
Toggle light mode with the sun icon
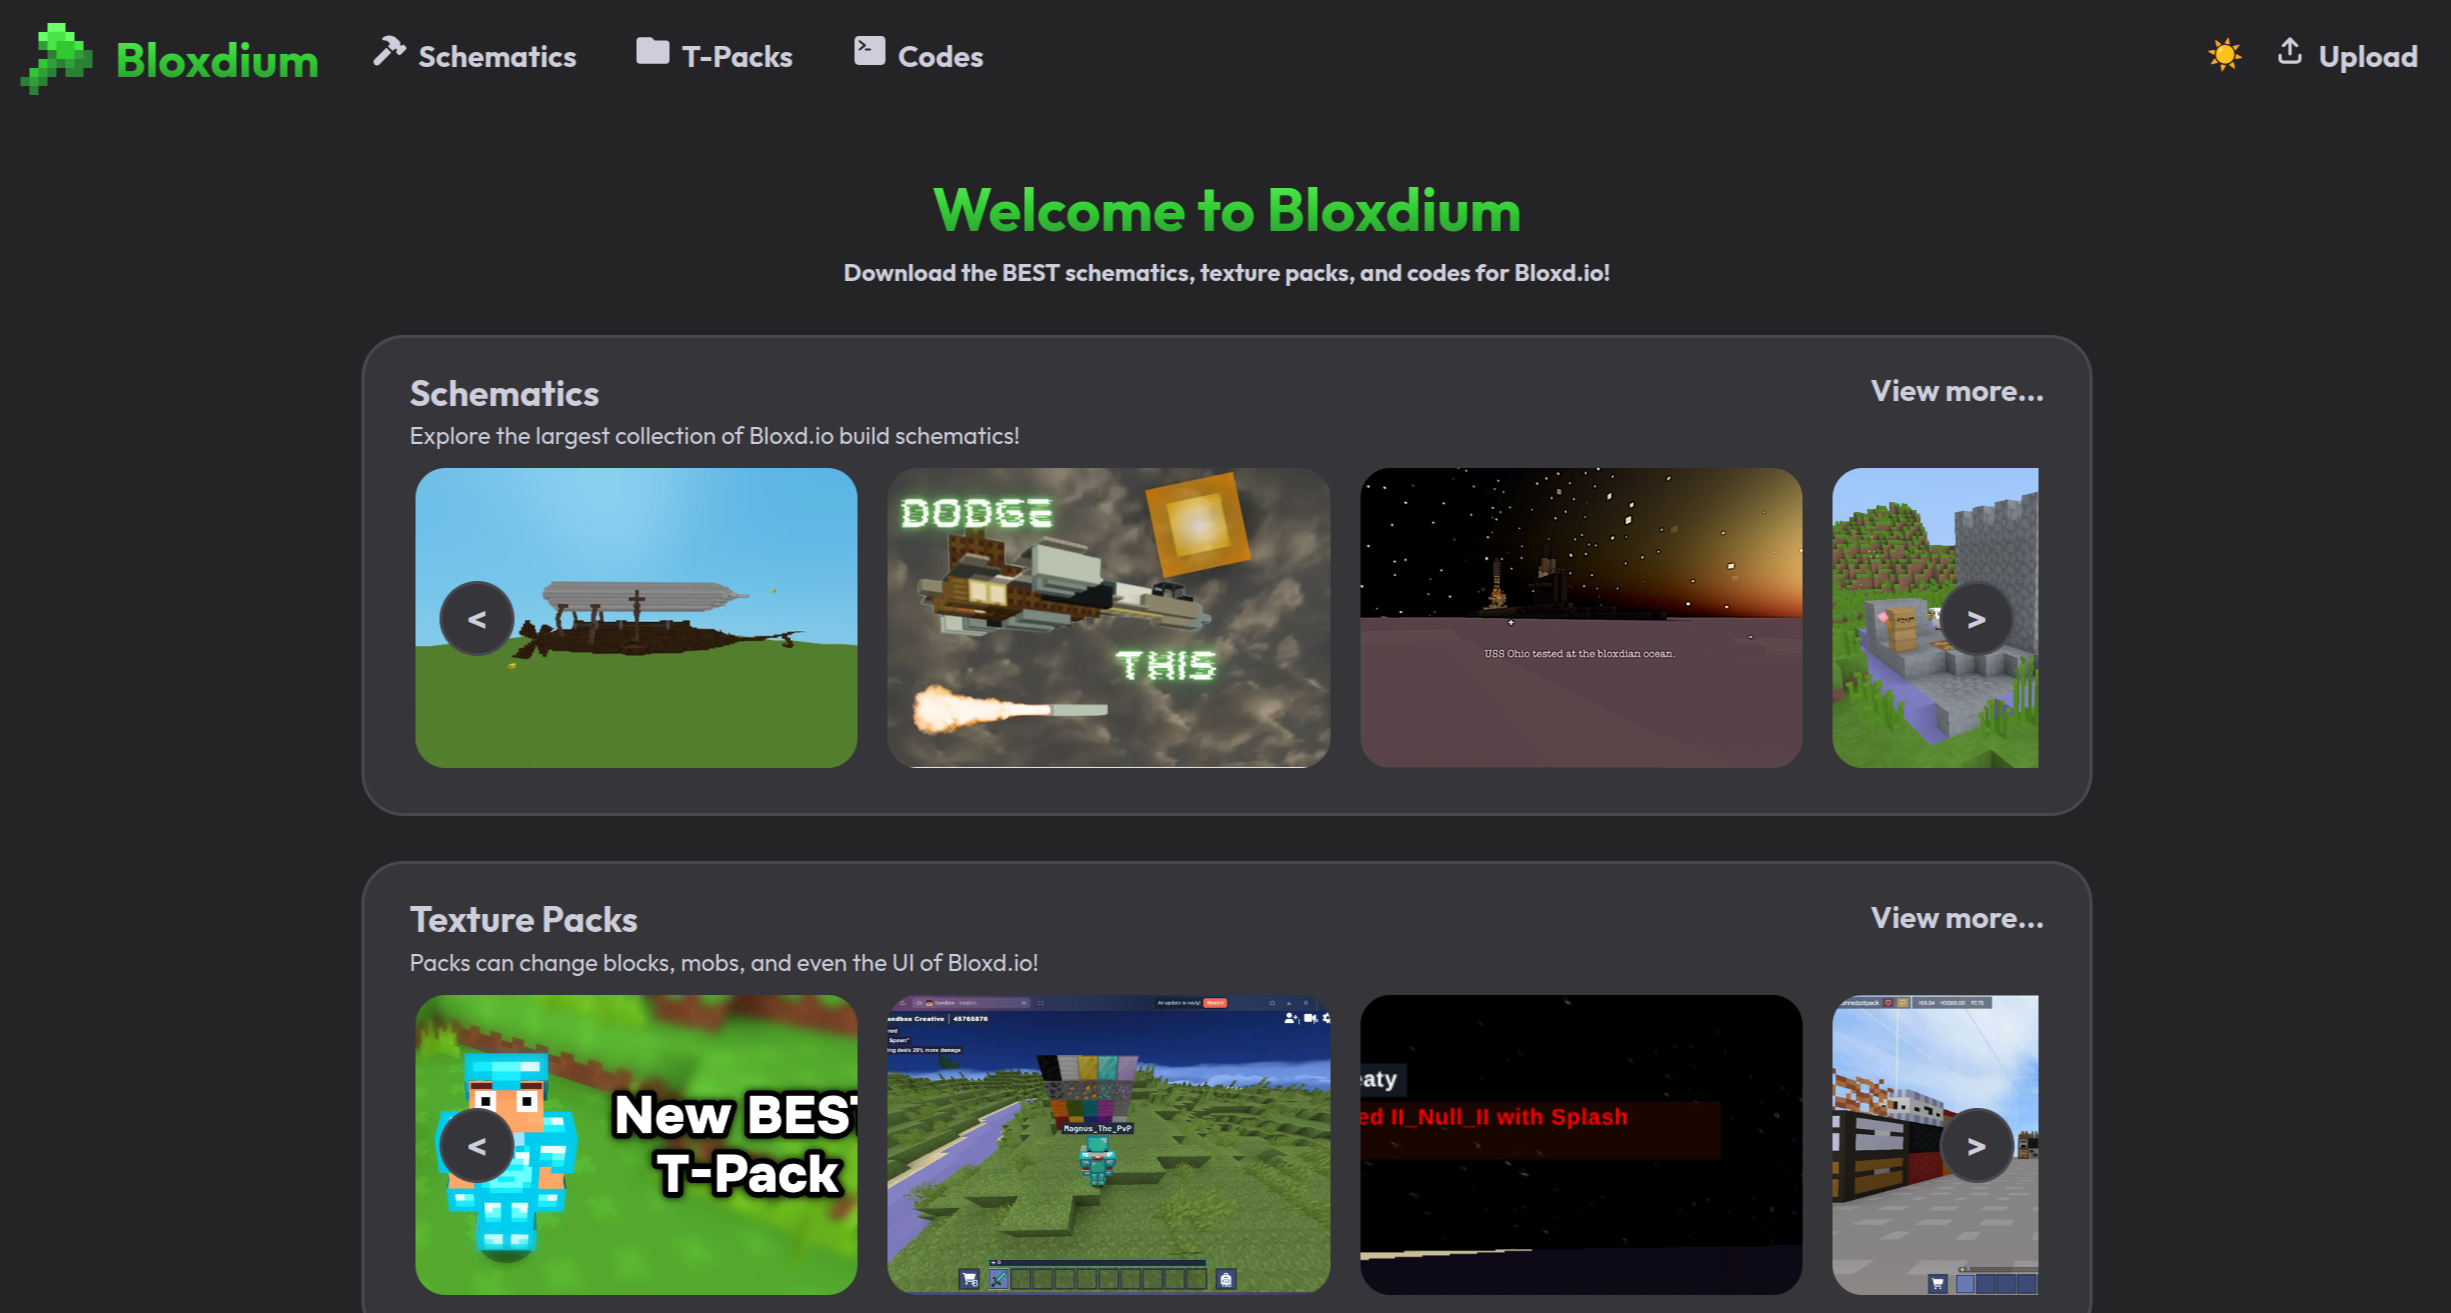(x=2224, y=54)
